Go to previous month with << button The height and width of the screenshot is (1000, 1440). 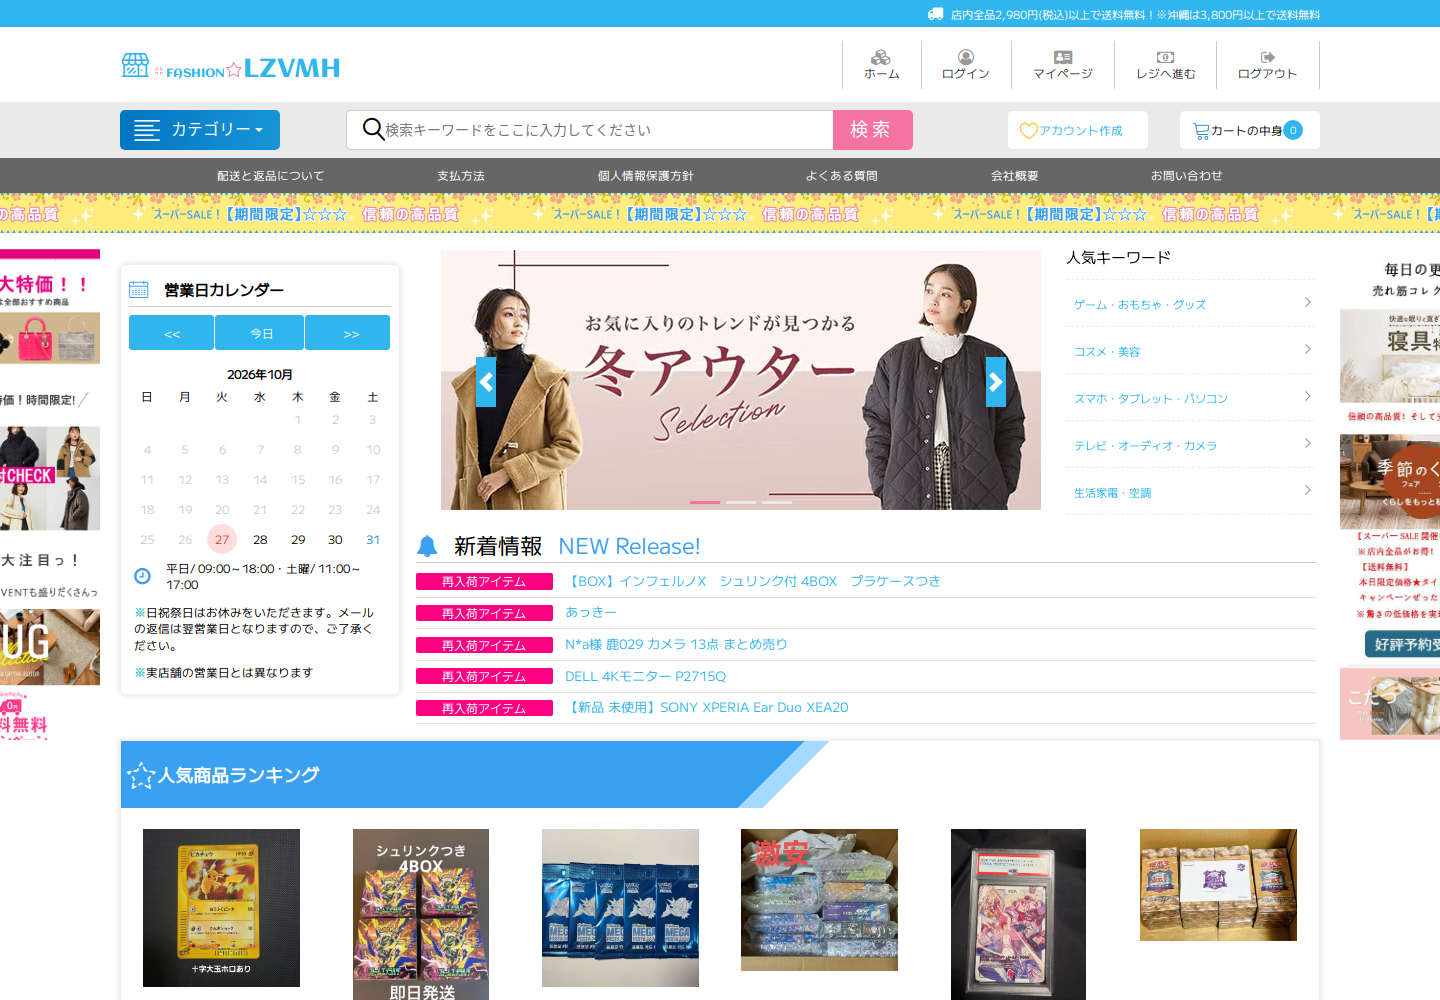click(x=171, y=333)
